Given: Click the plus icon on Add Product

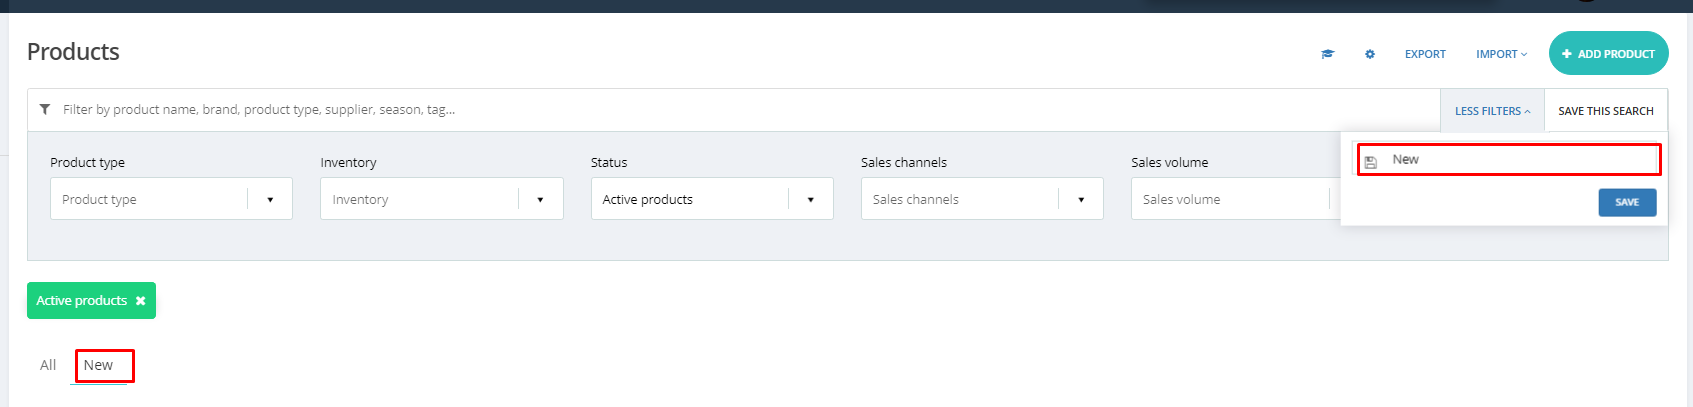Looking at the screenshot, I should (1567, 54).
